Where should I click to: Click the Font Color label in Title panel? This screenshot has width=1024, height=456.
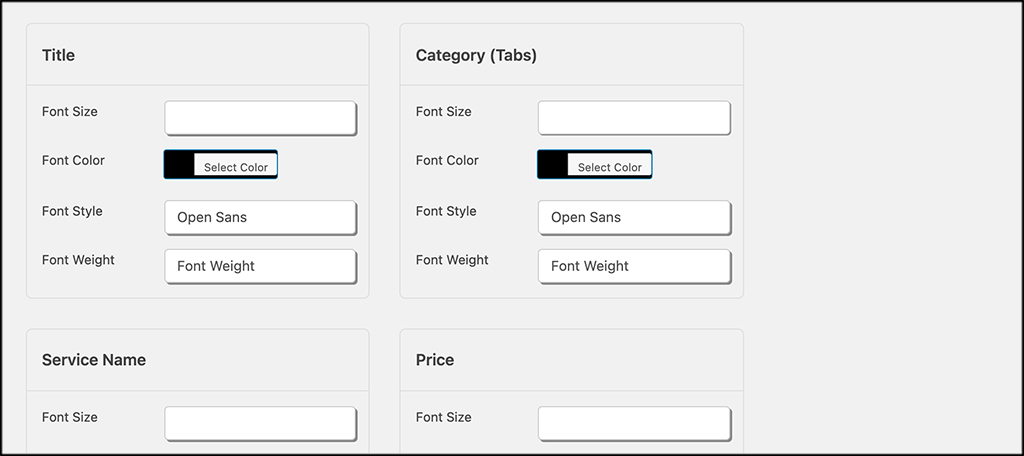(x=73, y=160)
